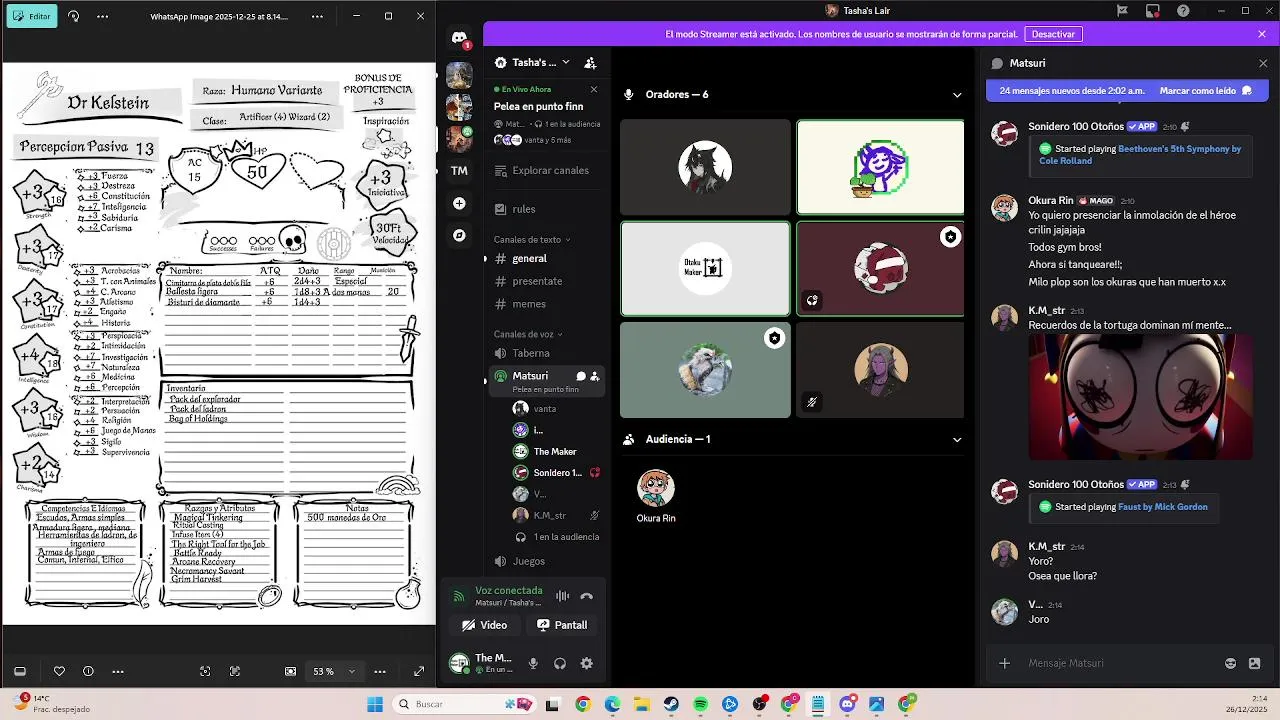Image resolution: width=1280 pixels, height=720 pixels.
Task: Open the TM server icon in Discord
Action: (459, 171)
